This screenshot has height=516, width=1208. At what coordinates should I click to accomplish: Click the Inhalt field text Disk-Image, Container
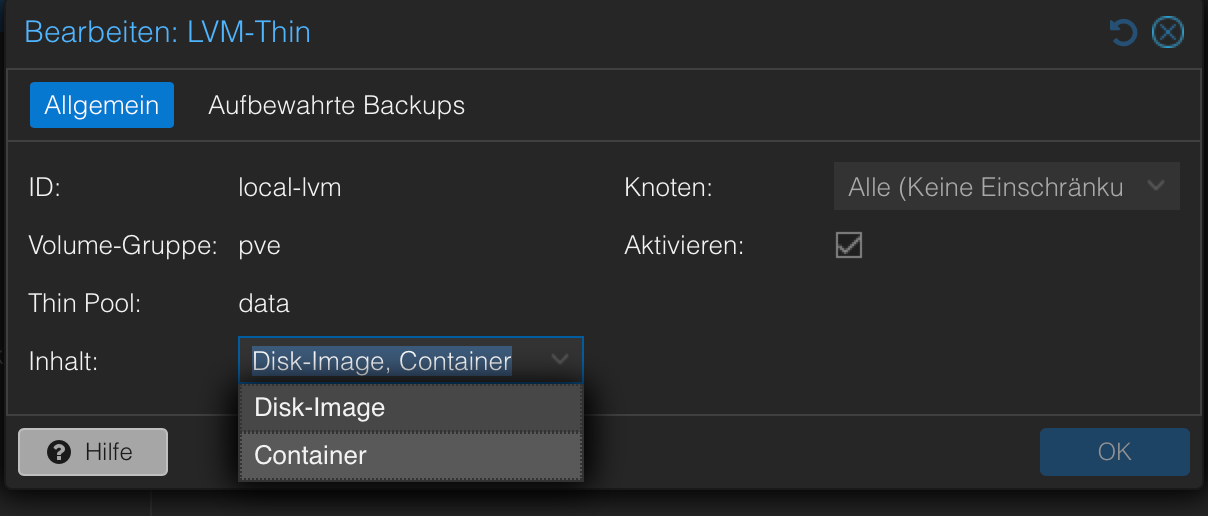coord(382,361)
